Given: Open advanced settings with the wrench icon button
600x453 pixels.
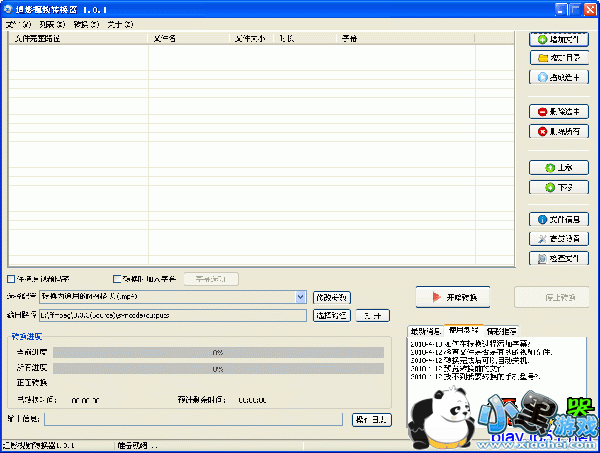Looking at the screenshot, I should coord(558,239).
